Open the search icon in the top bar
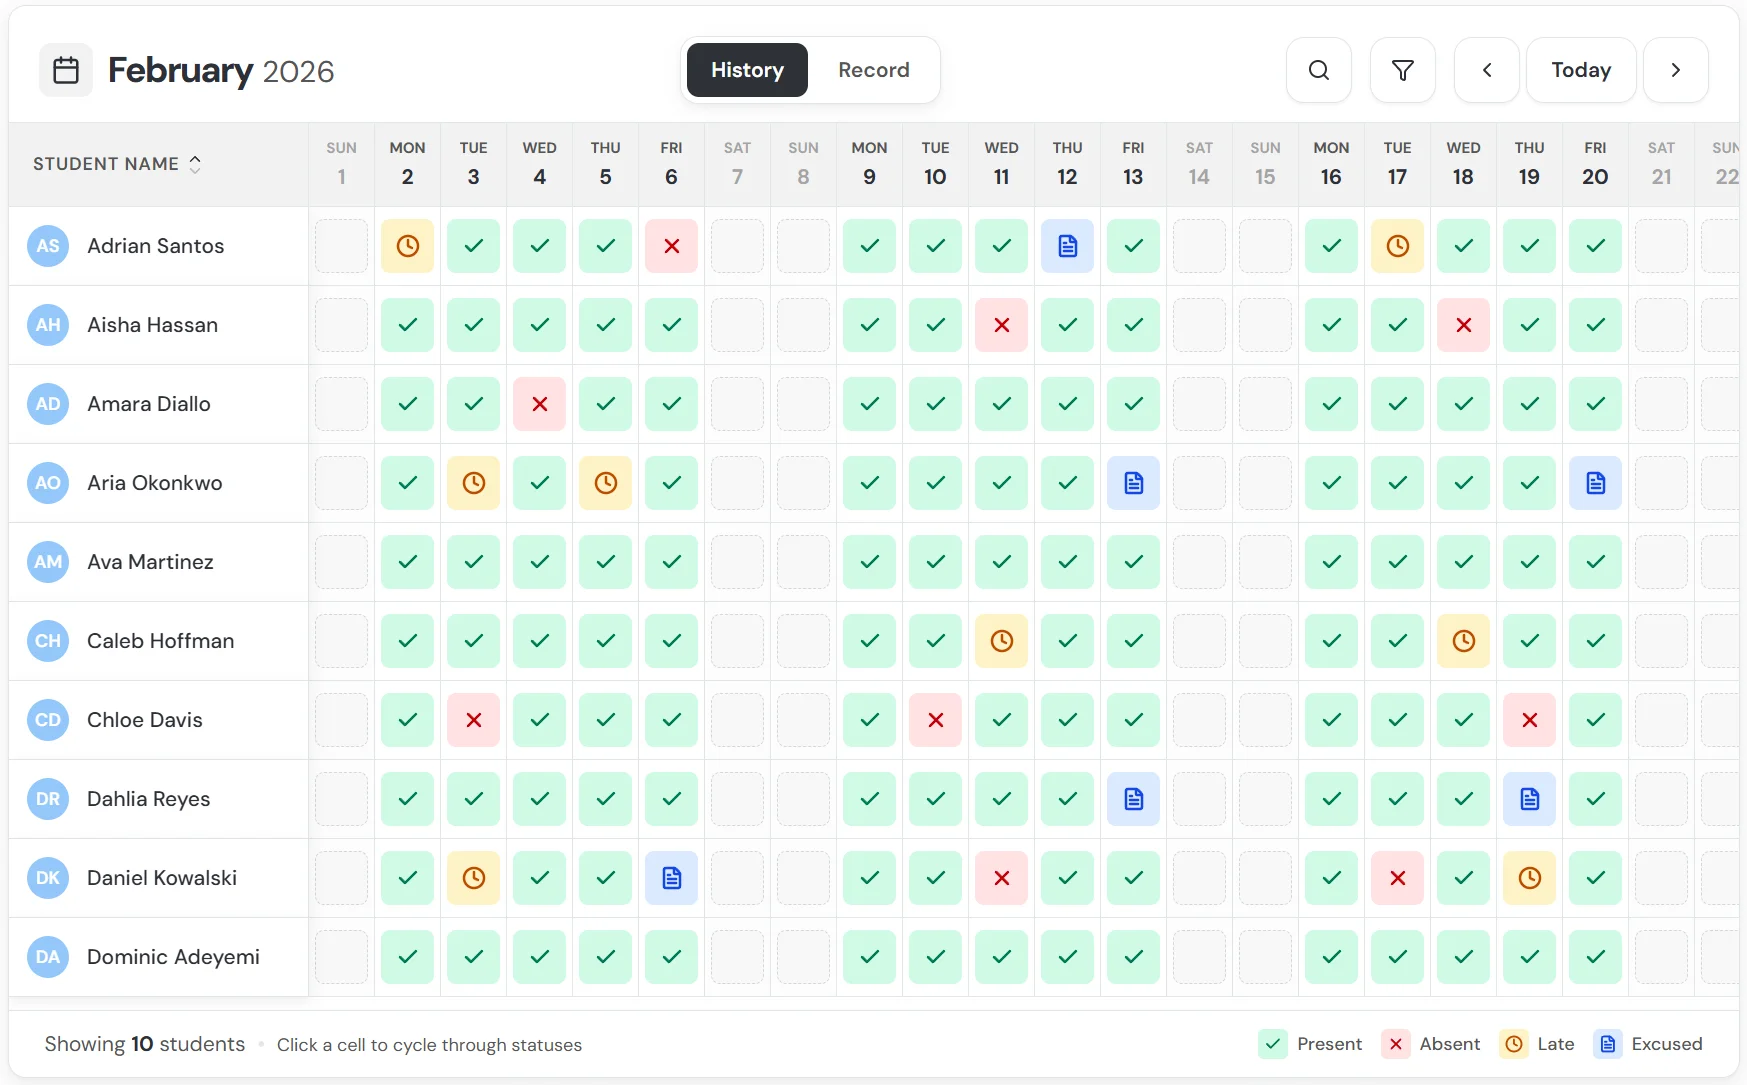 (1318, 70)
